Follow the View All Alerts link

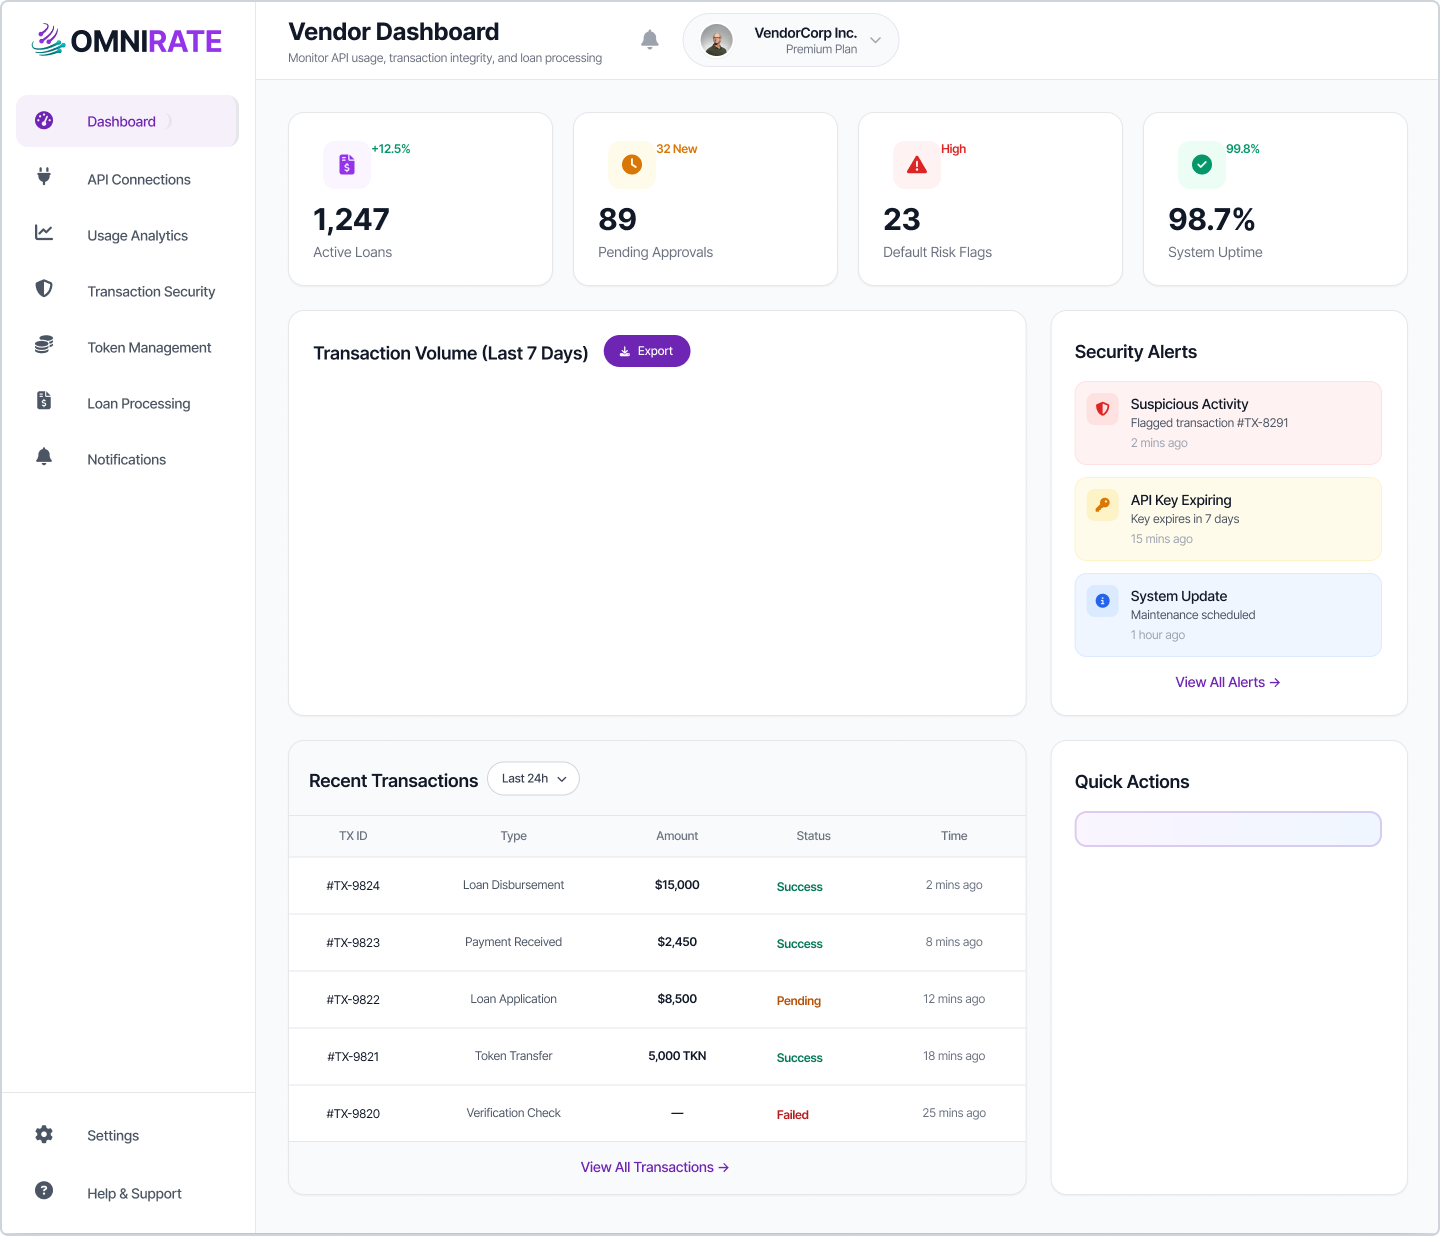pos(1228,682)
